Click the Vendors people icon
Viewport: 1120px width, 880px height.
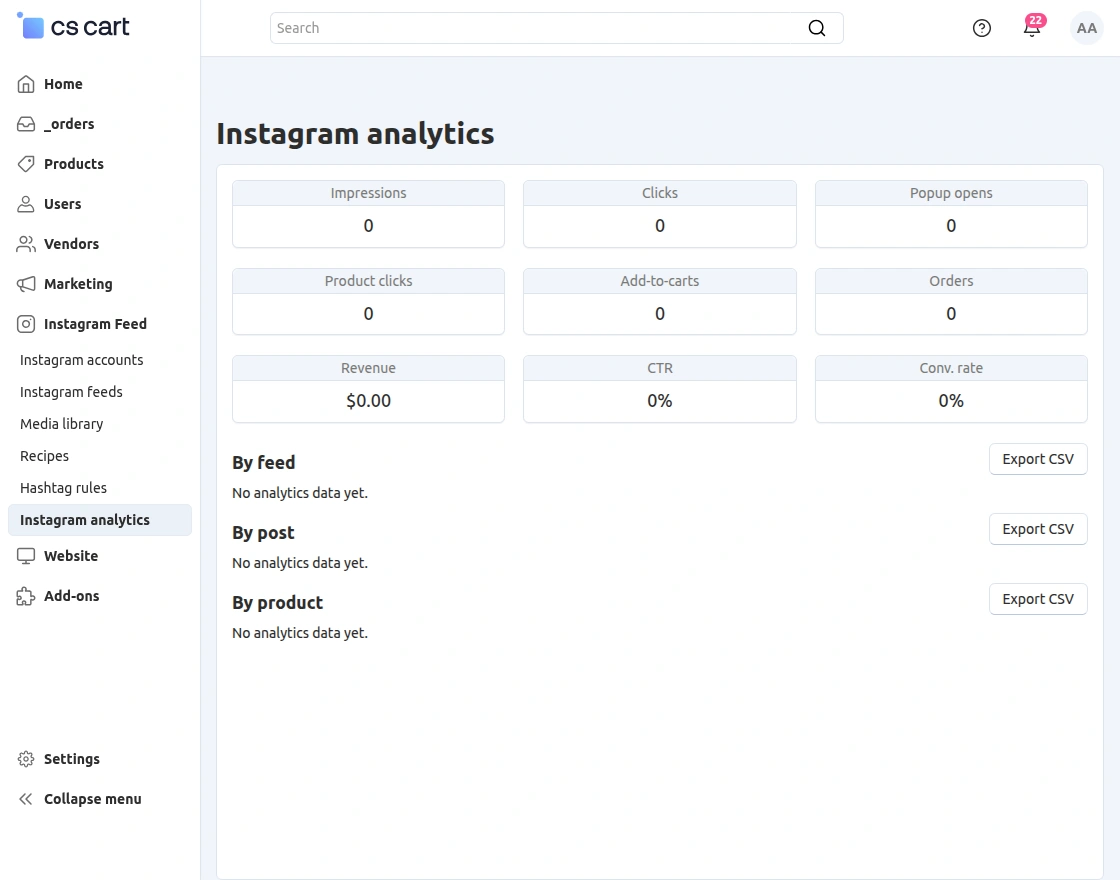tap(26, 244)
